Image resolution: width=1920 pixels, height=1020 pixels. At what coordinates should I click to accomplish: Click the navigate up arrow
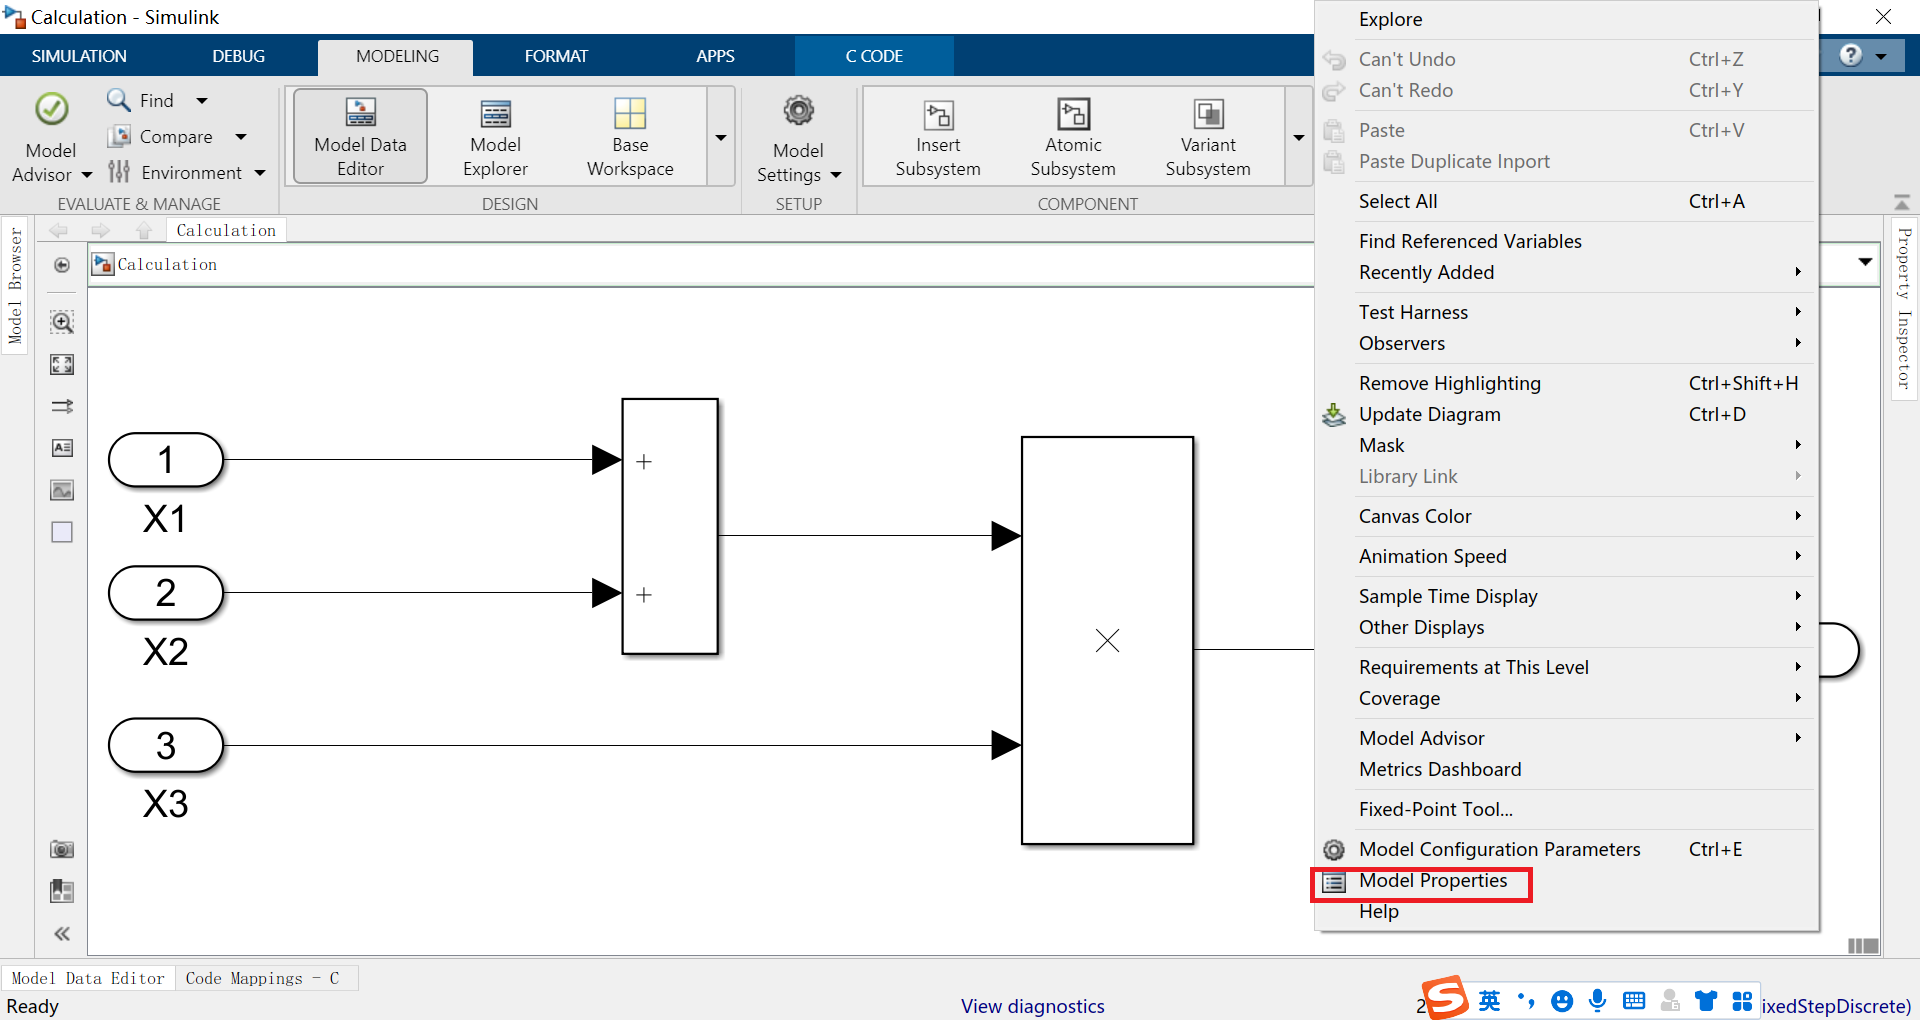pos(143,231)
